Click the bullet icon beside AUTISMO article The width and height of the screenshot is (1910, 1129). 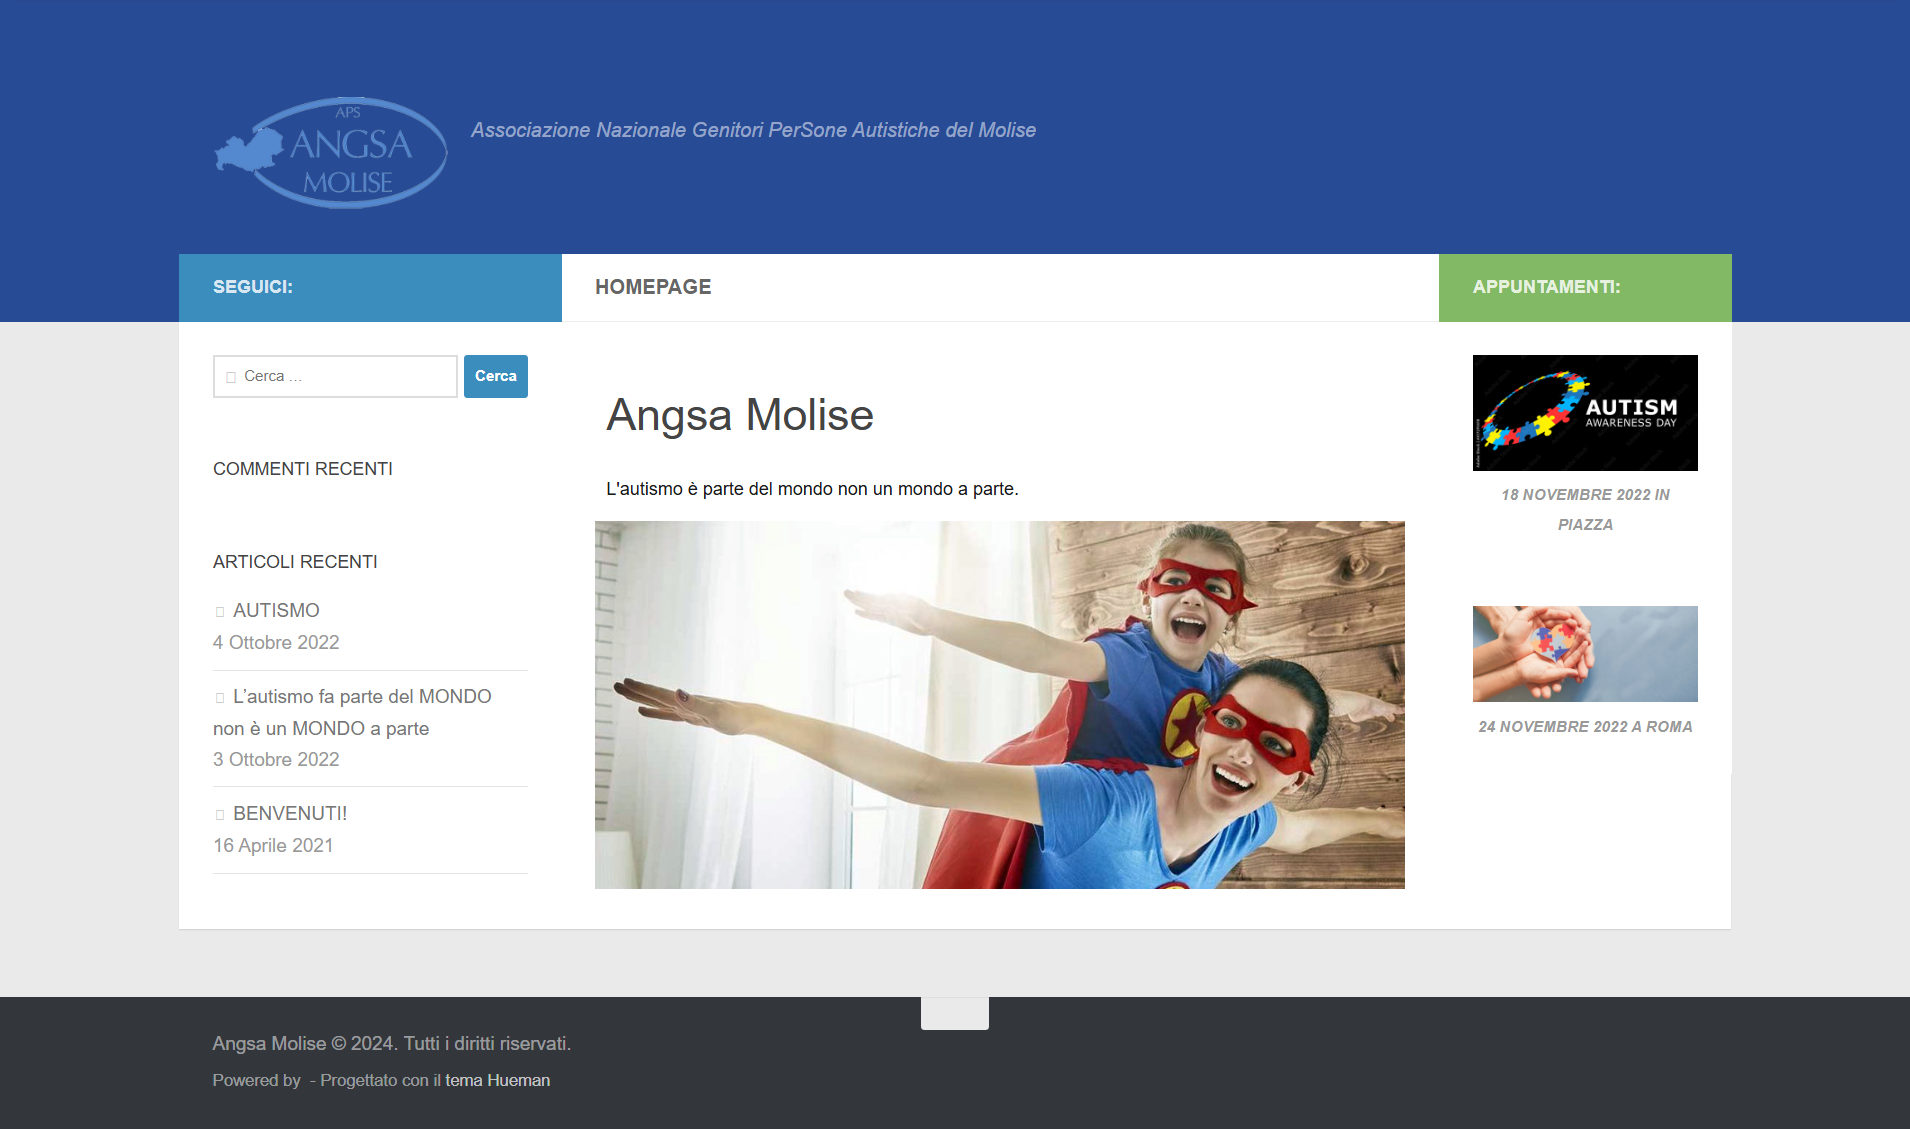click(220, 611)
